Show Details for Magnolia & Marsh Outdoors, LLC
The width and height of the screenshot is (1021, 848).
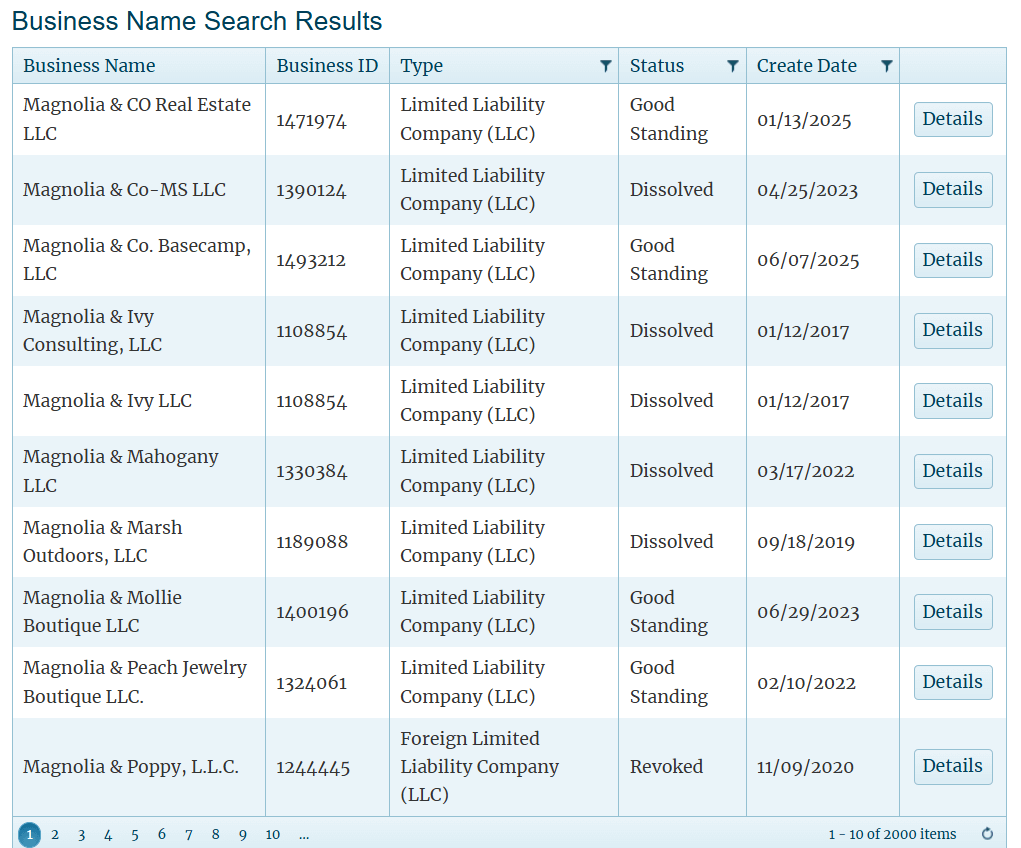click(953, 541)
